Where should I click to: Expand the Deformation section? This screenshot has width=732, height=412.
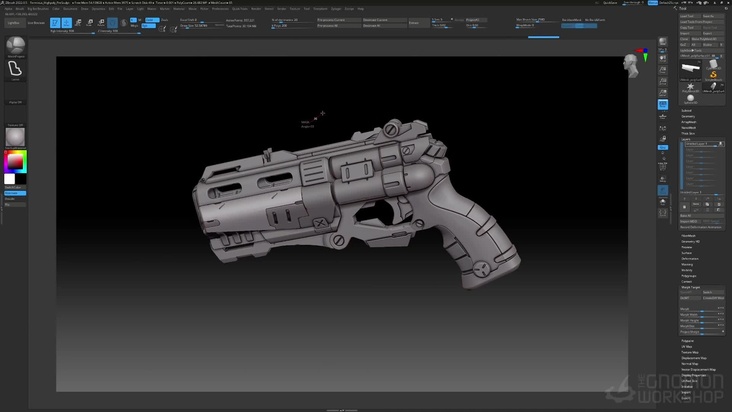tap(690, 258)
